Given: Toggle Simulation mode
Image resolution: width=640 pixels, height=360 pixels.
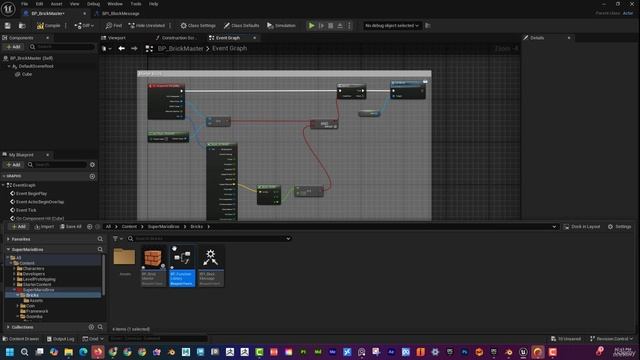Looking at the screenshot, I should (281, 26).
